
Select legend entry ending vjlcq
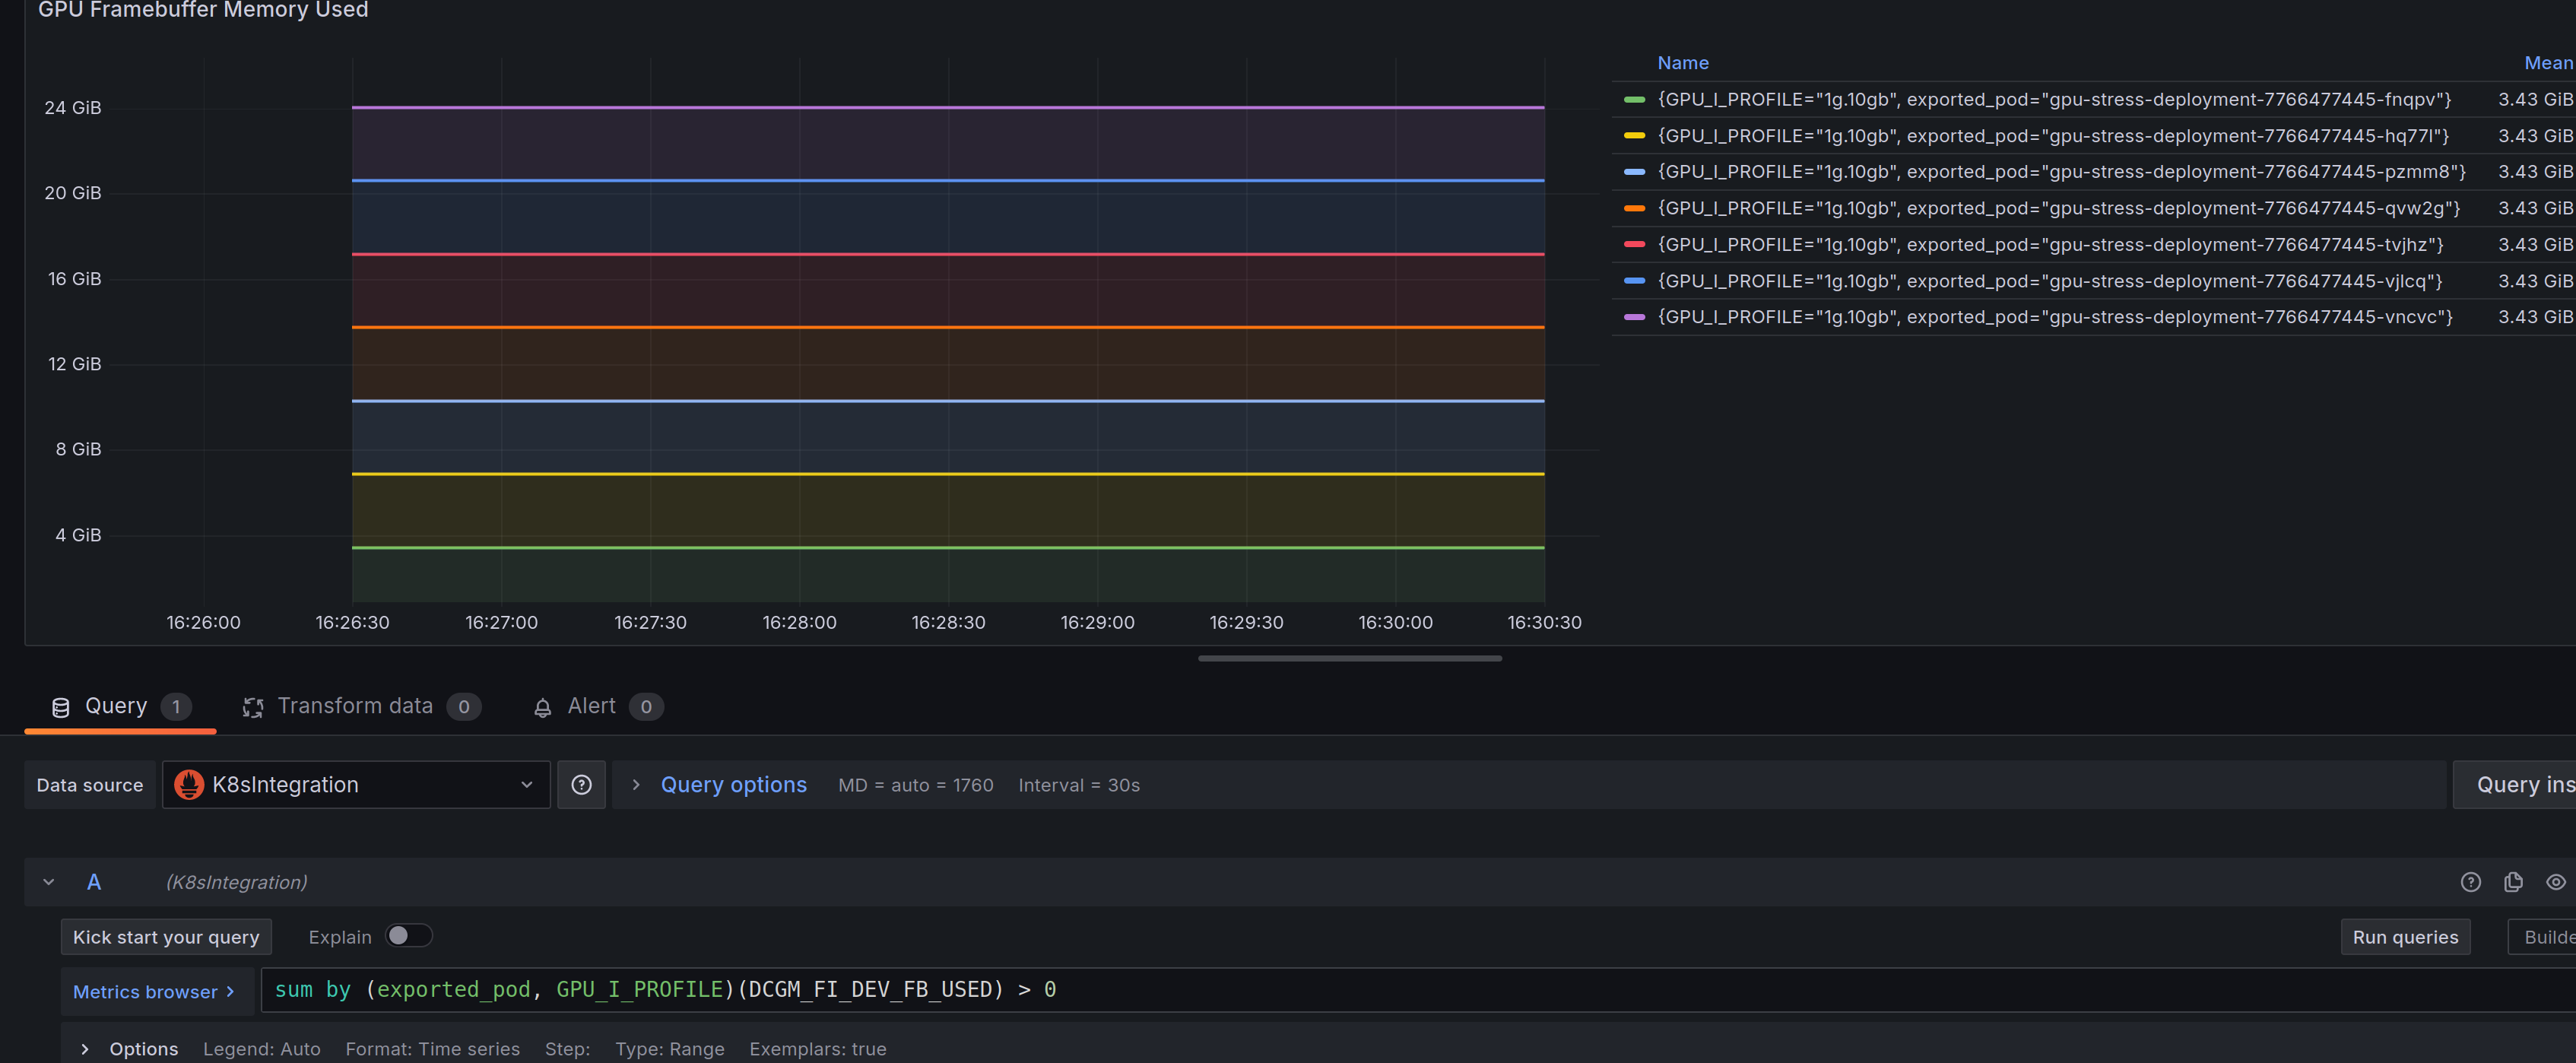click(x=2050, y=281)
